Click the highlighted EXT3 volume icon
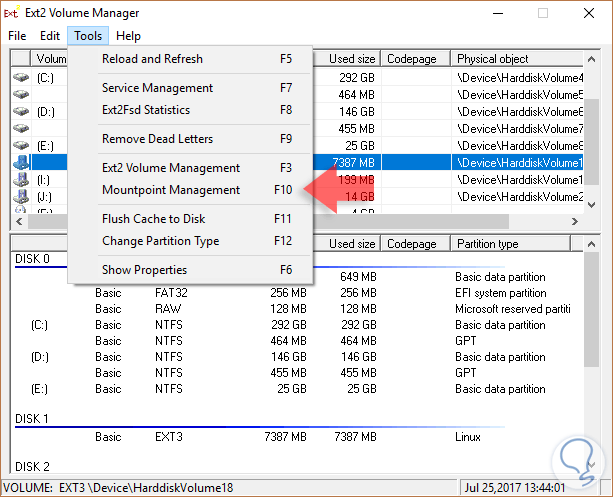 click(21, 162)
